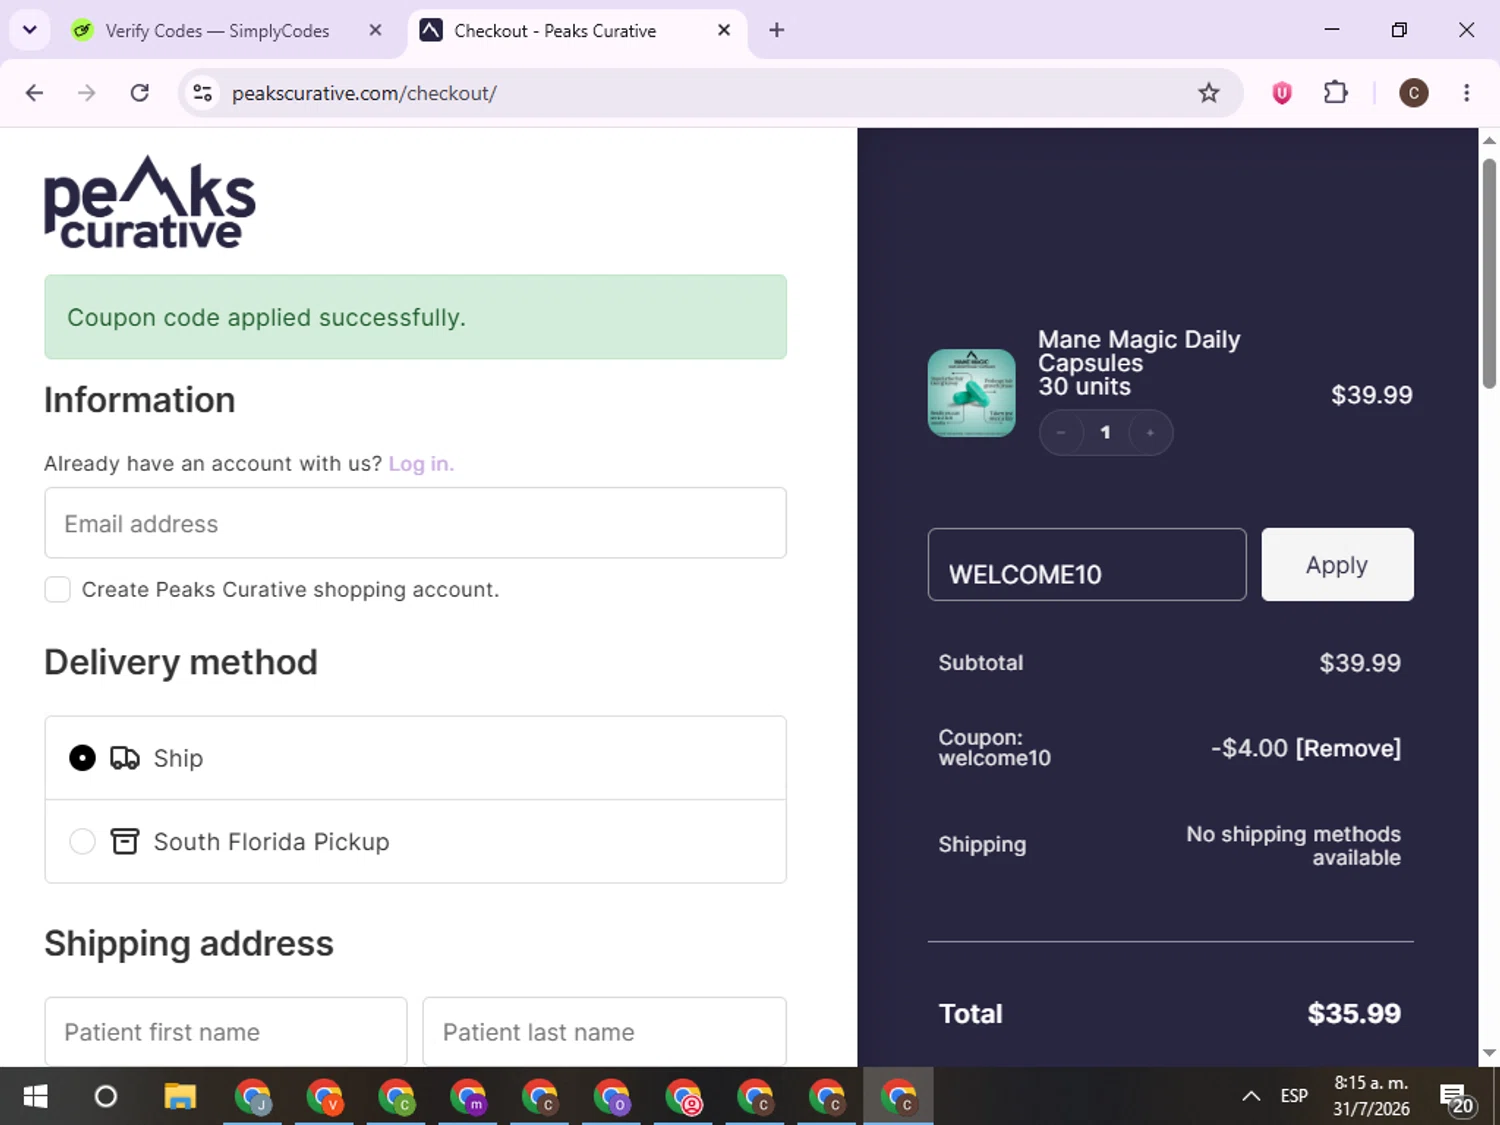This screenshot has width=1500, height=1125.
Task: Focus the Email address field
Action: pyautogui.click(x=415, y=523)
